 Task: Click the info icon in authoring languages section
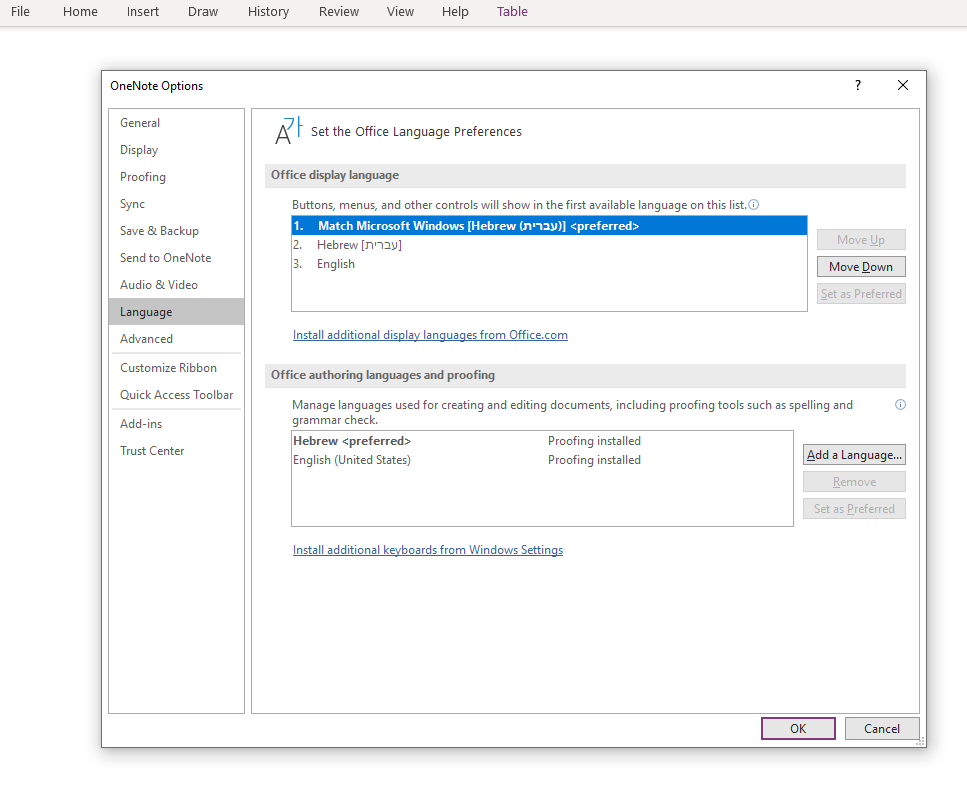click(x=899, y=404)
